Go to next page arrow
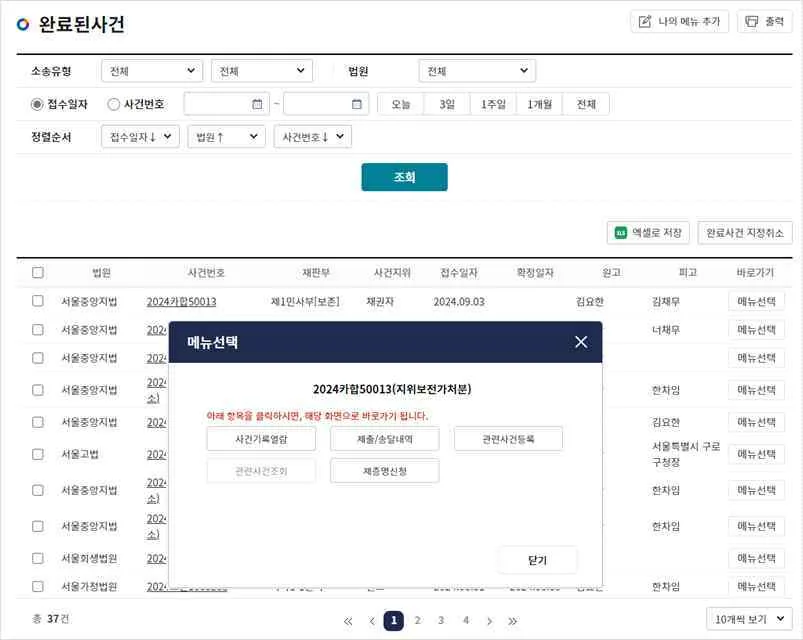The image size is (803, 640). pos(489,621)
